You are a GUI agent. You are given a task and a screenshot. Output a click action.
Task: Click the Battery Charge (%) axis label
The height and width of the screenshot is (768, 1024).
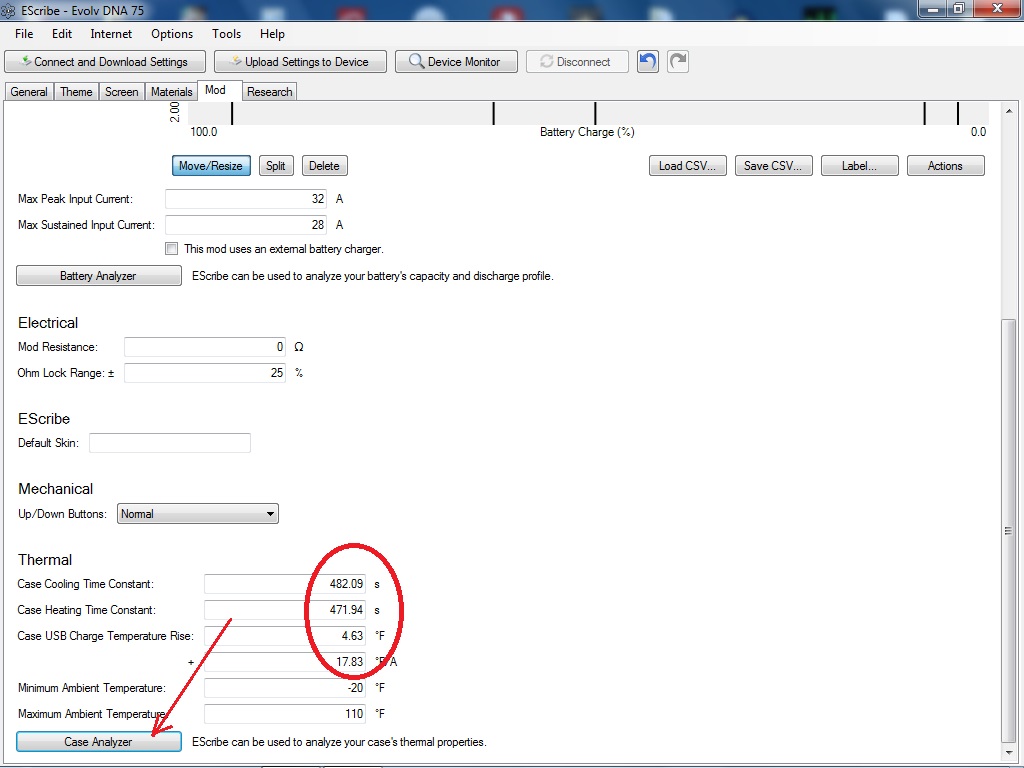587,132
